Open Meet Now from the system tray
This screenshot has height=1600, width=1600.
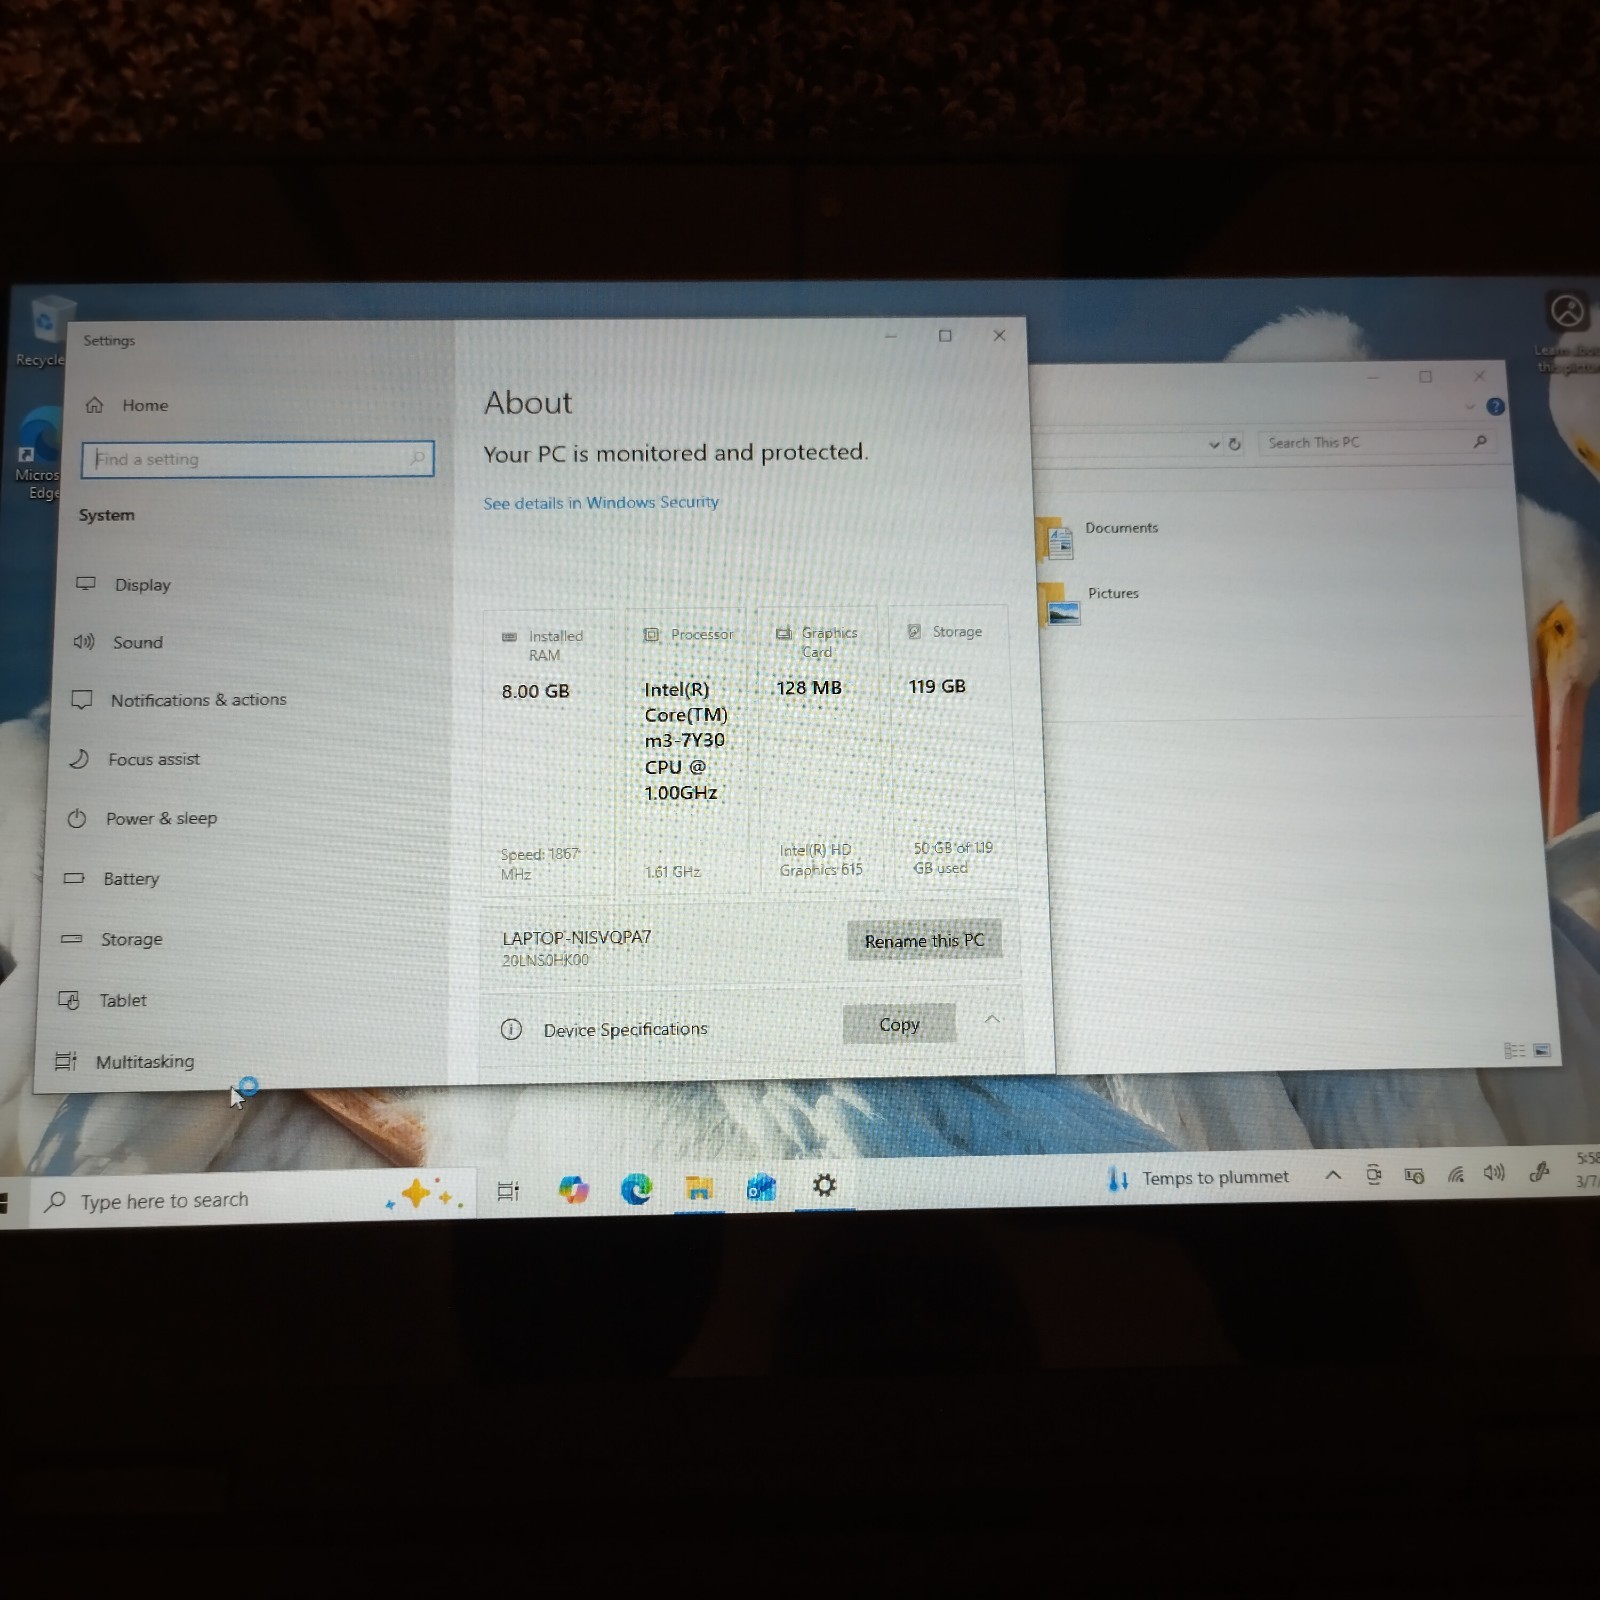pyautogui.click(x=1374, y=1175)
